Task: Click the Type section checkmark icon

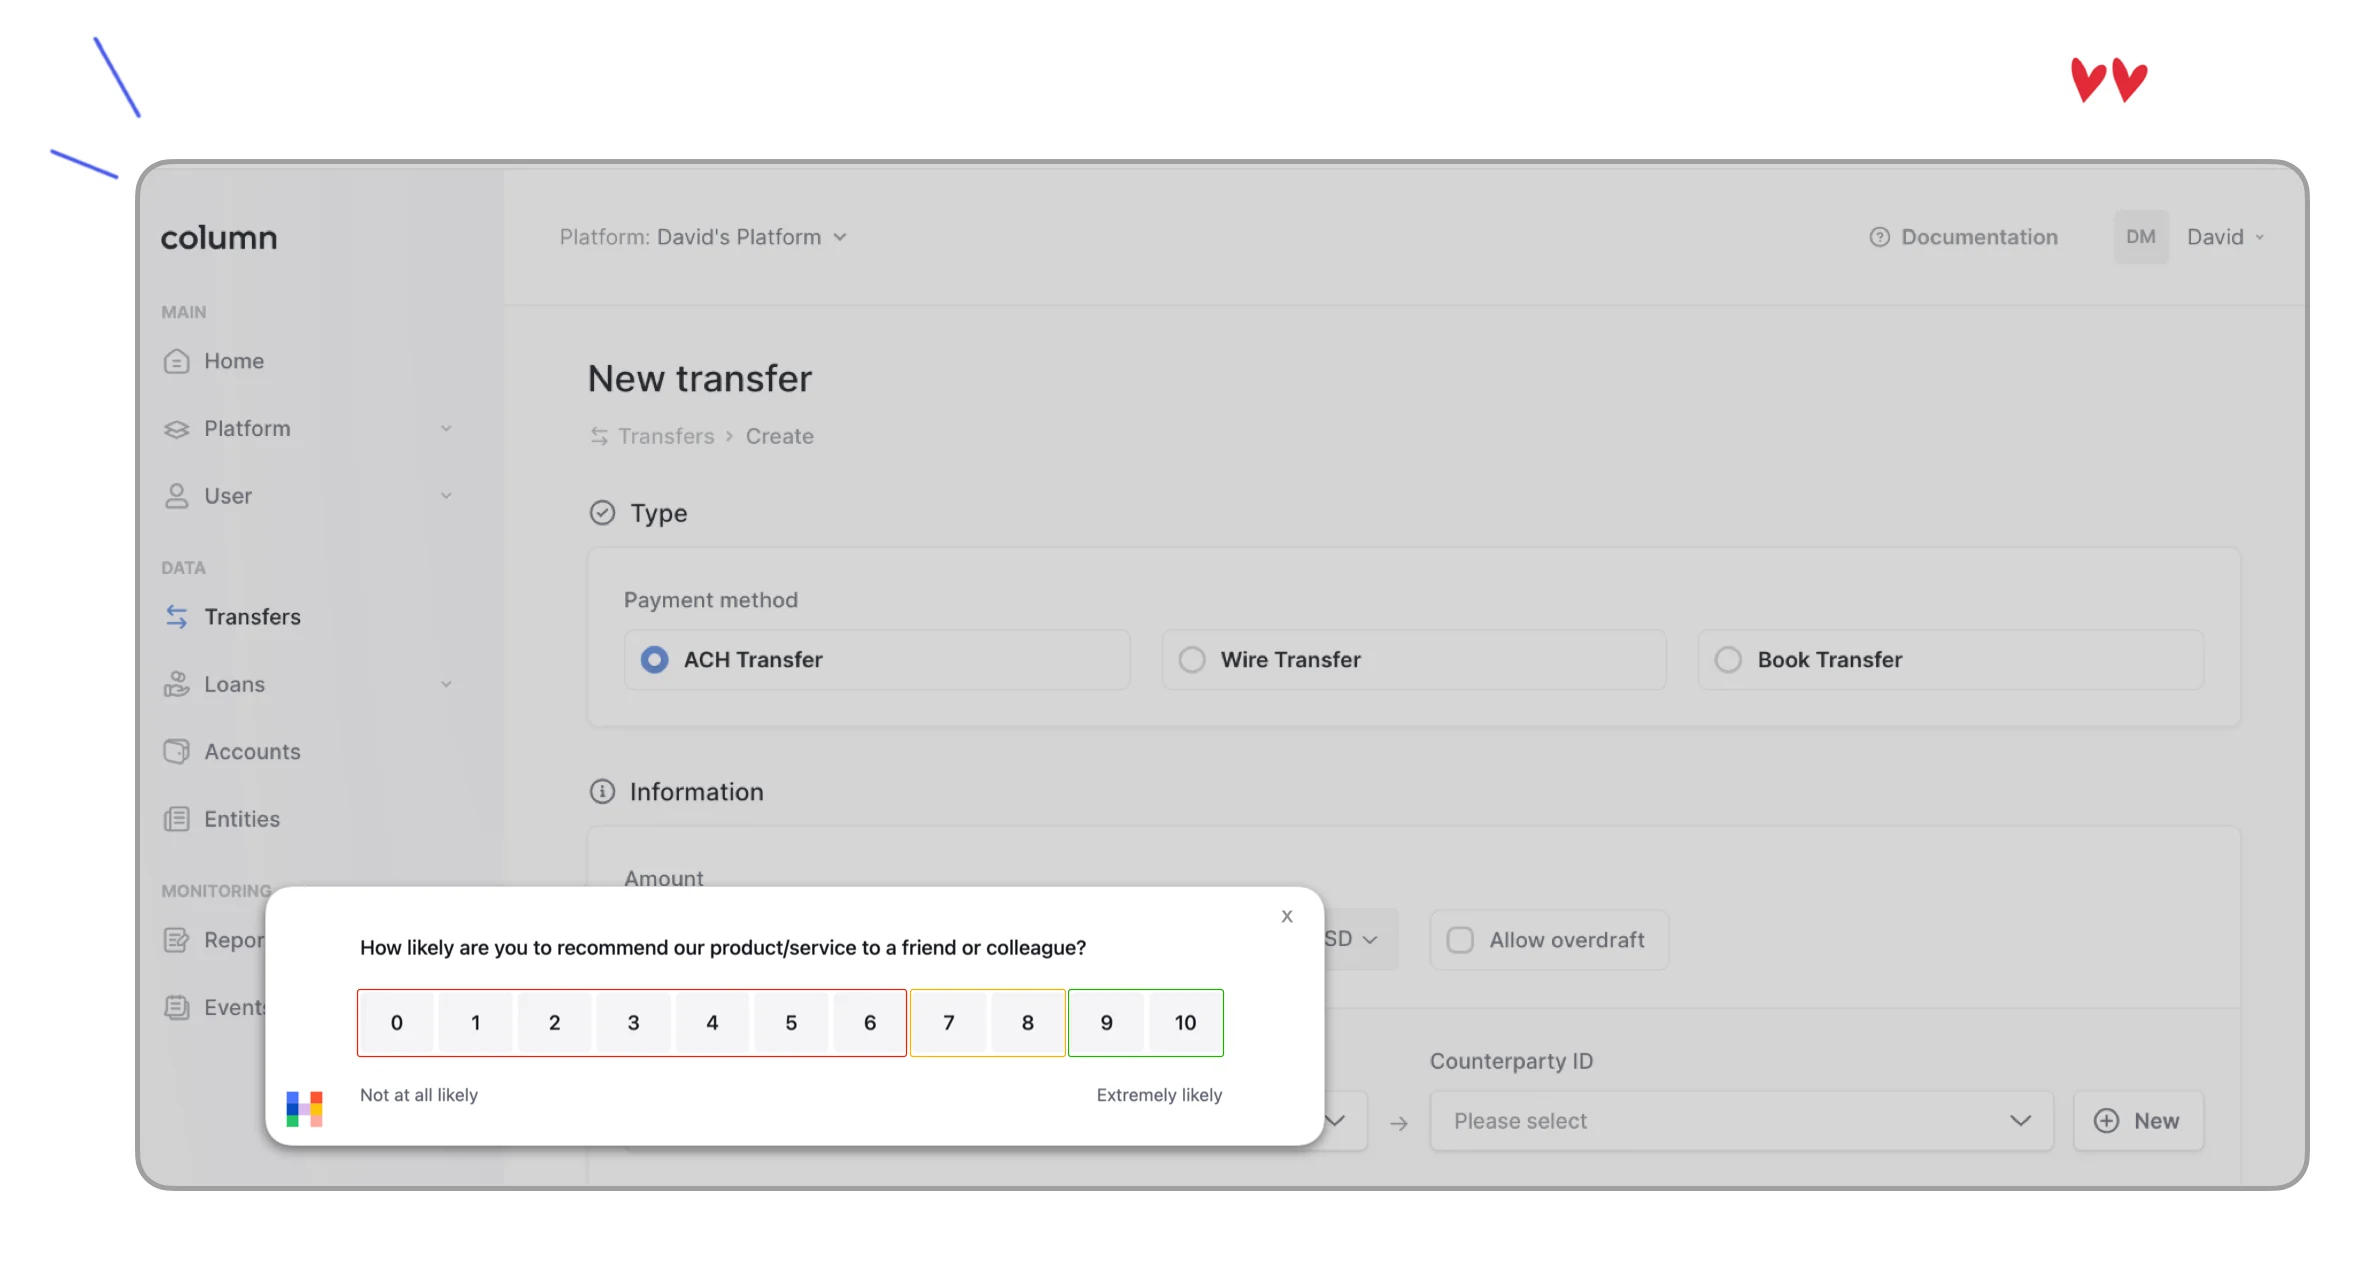Action: (x=602, y=513)
